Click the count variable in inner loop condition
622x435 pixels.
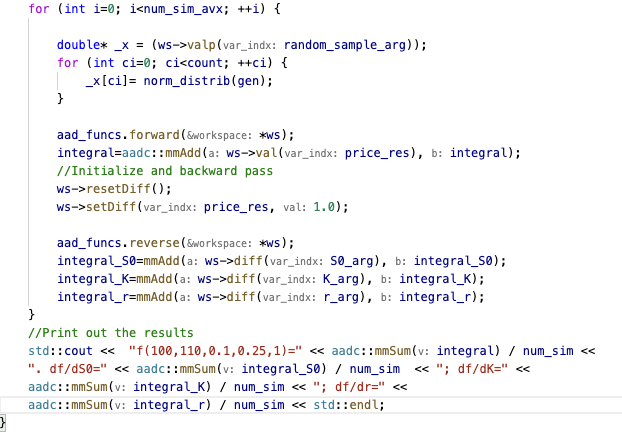[205, 63]
